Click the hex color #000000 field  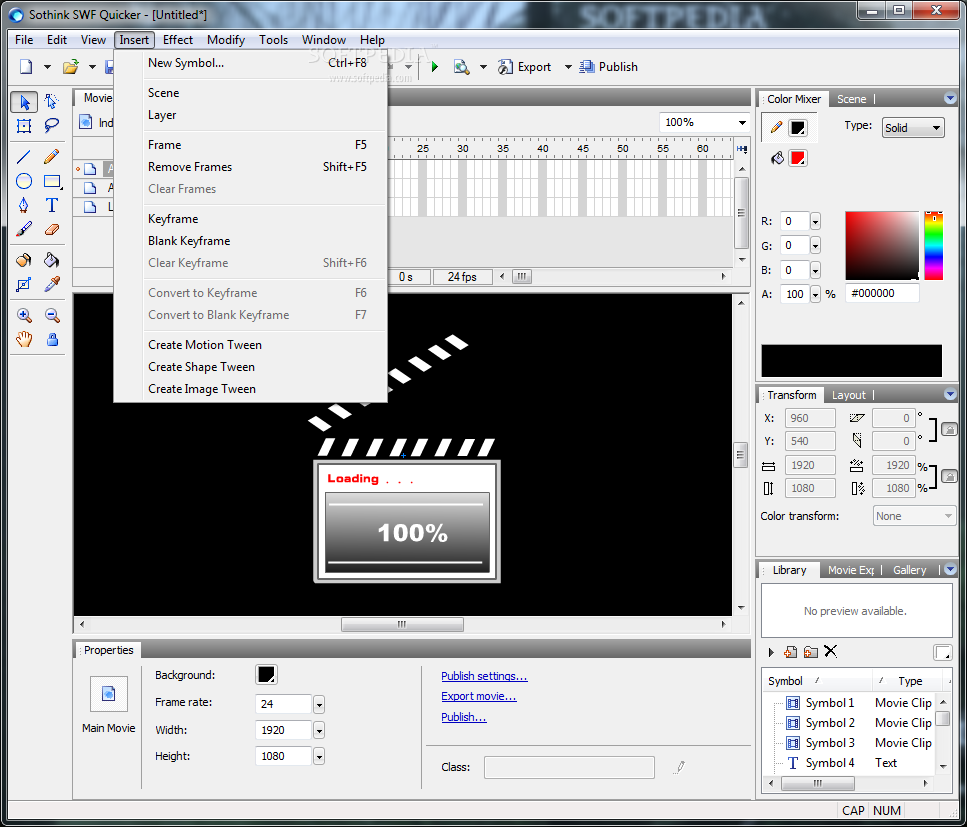click(x=883, y=294)
